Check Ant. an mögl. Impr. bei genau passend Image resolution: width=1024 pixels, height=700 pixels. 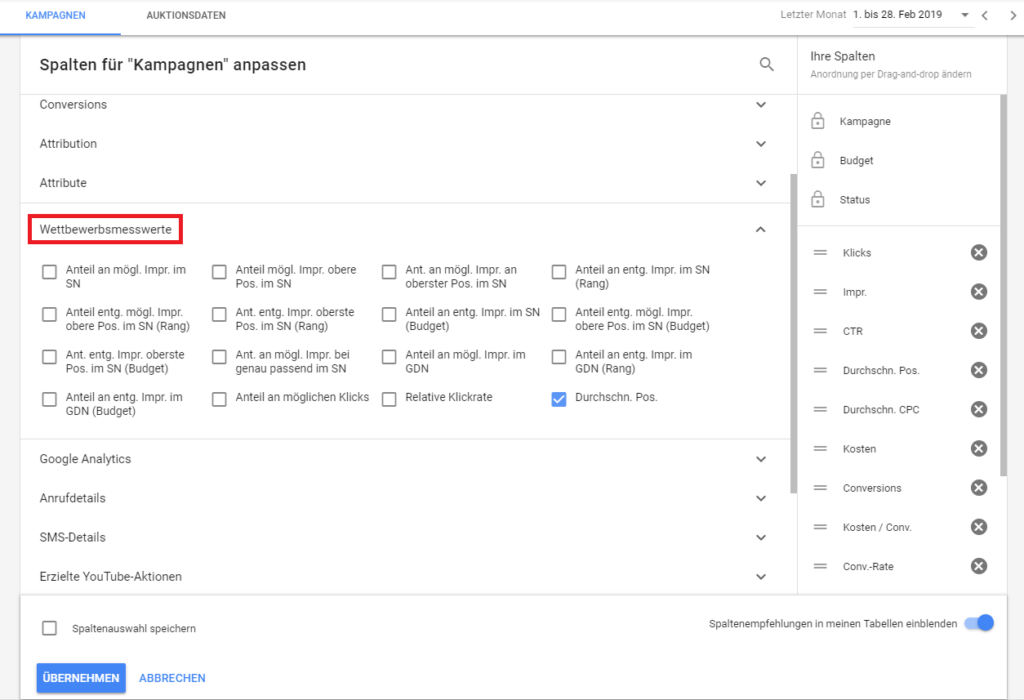click(219, 357)
